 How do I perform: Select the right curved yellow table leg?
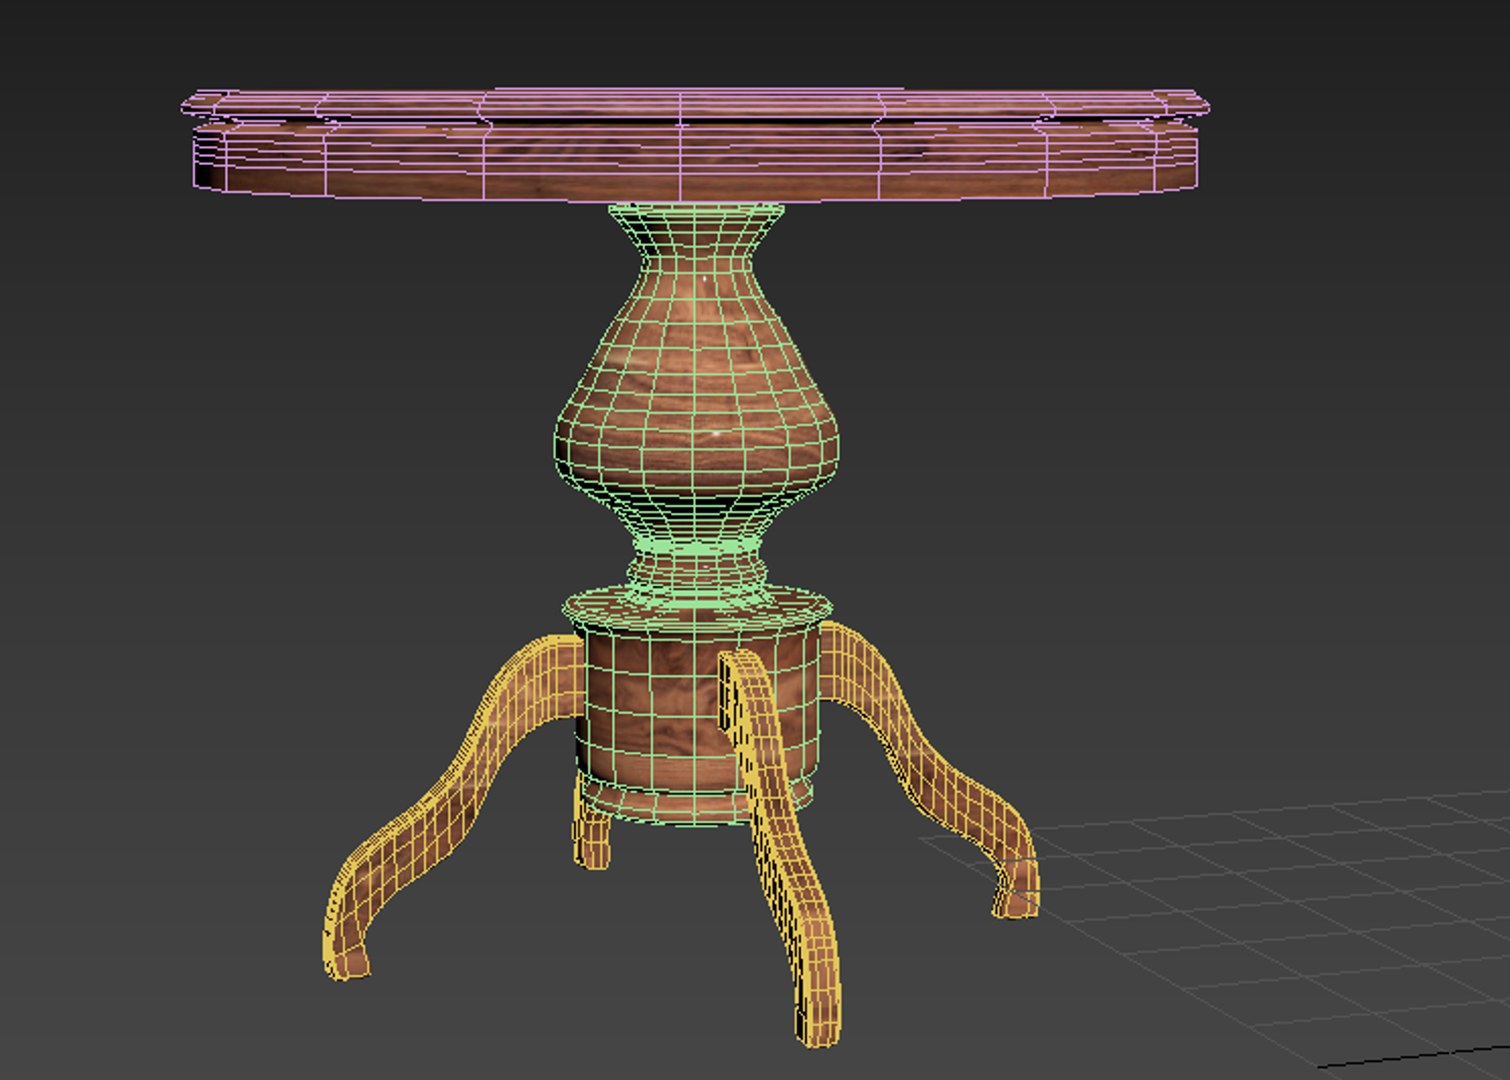930,770
